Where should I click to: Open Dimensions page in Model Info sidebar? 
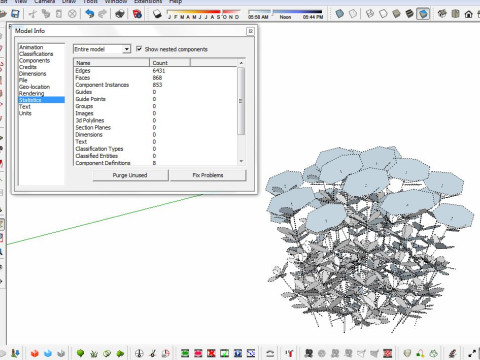tap(32, 74)
